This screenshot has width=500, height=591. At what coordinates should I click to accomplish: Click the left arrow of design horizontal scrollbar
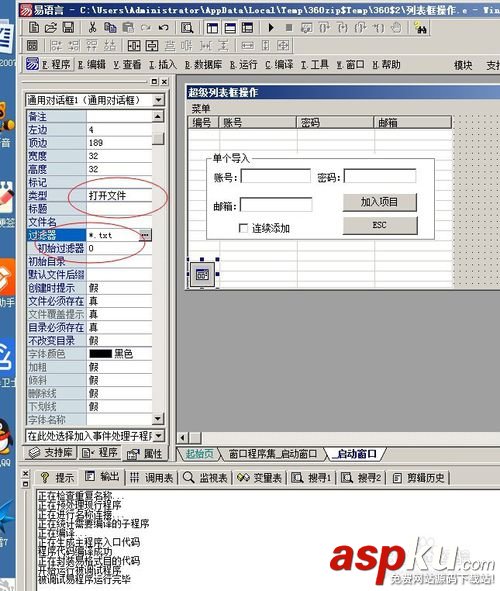tap(183, 437)
